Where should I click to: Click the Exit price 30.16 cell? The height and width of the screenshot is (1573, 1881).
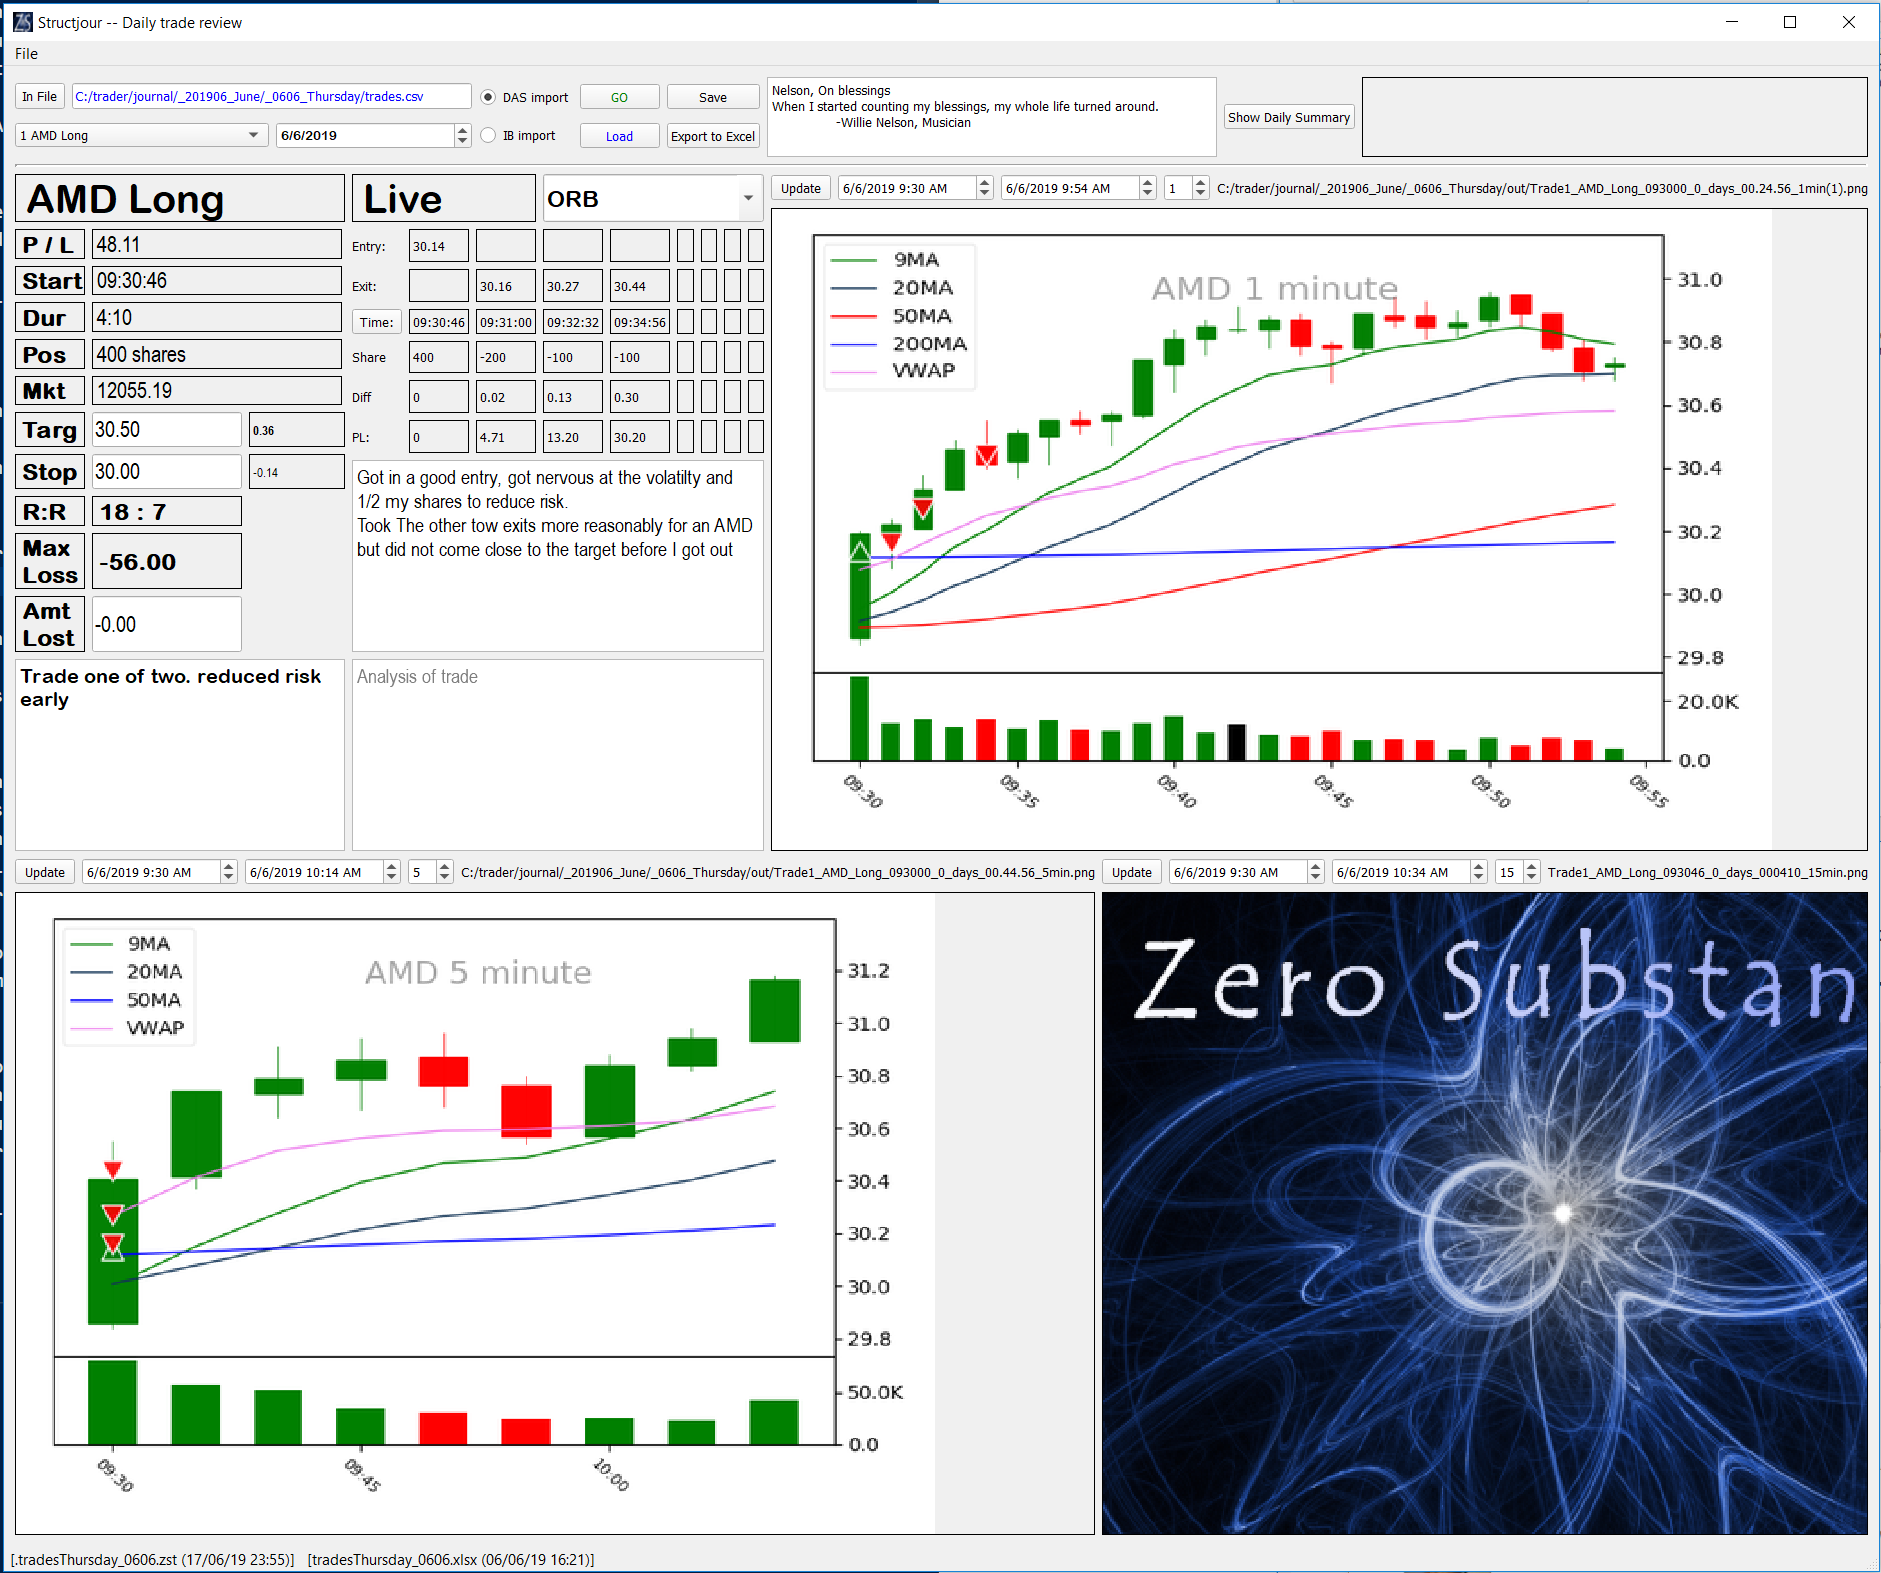click(505, 286)
